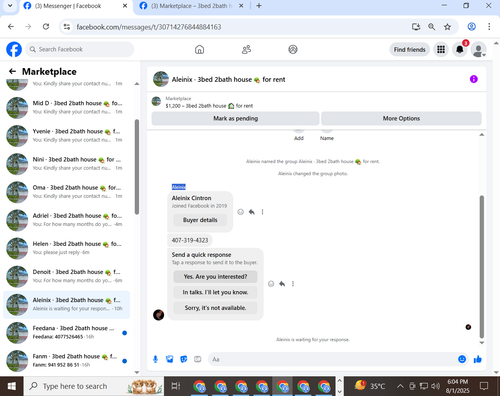
Task: Click the Windows taskbar search box
Action: (x=94, y=386)
